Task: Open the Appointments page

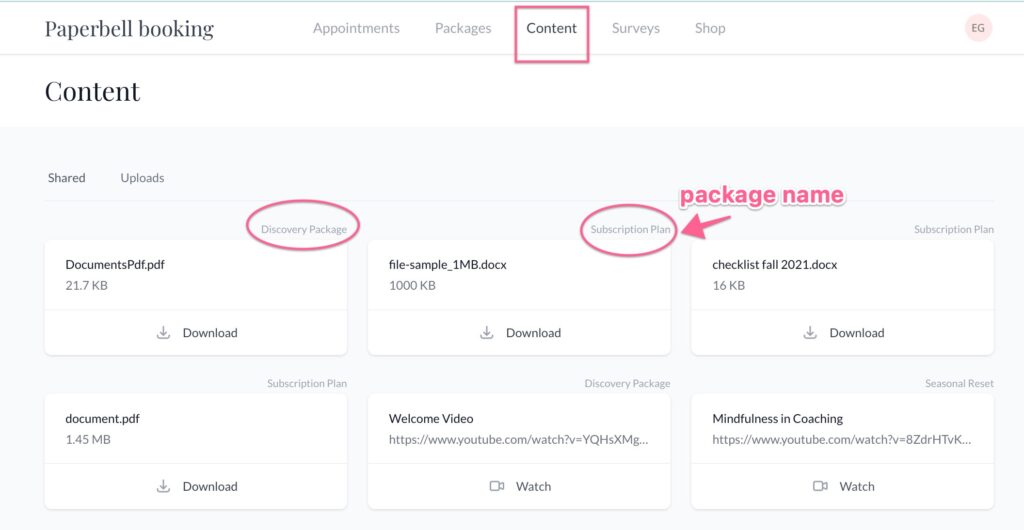Action: (356, 28)
